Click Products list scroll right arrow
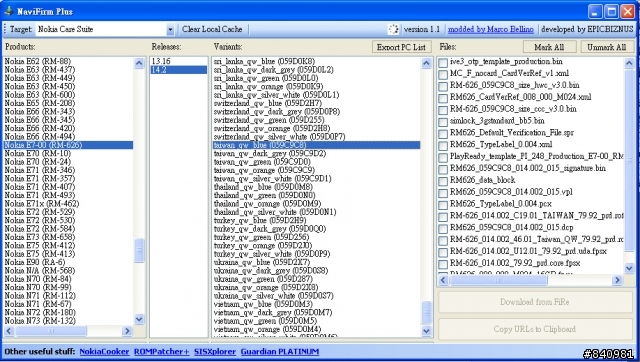The width and height of the screenshot is (640, 362). (x=127, y=331)
